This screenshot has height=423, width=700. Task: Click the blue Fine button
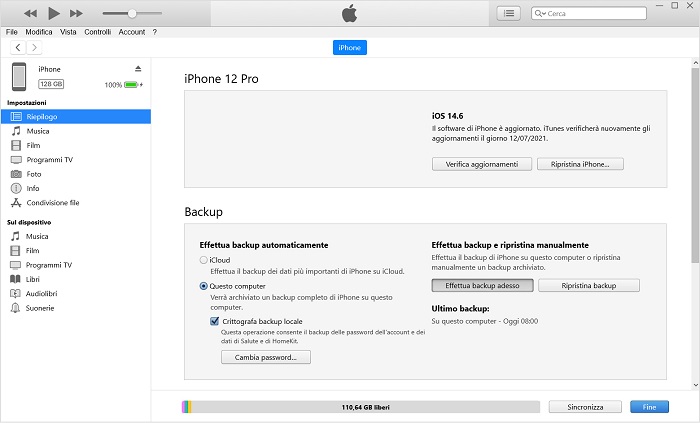650,407
